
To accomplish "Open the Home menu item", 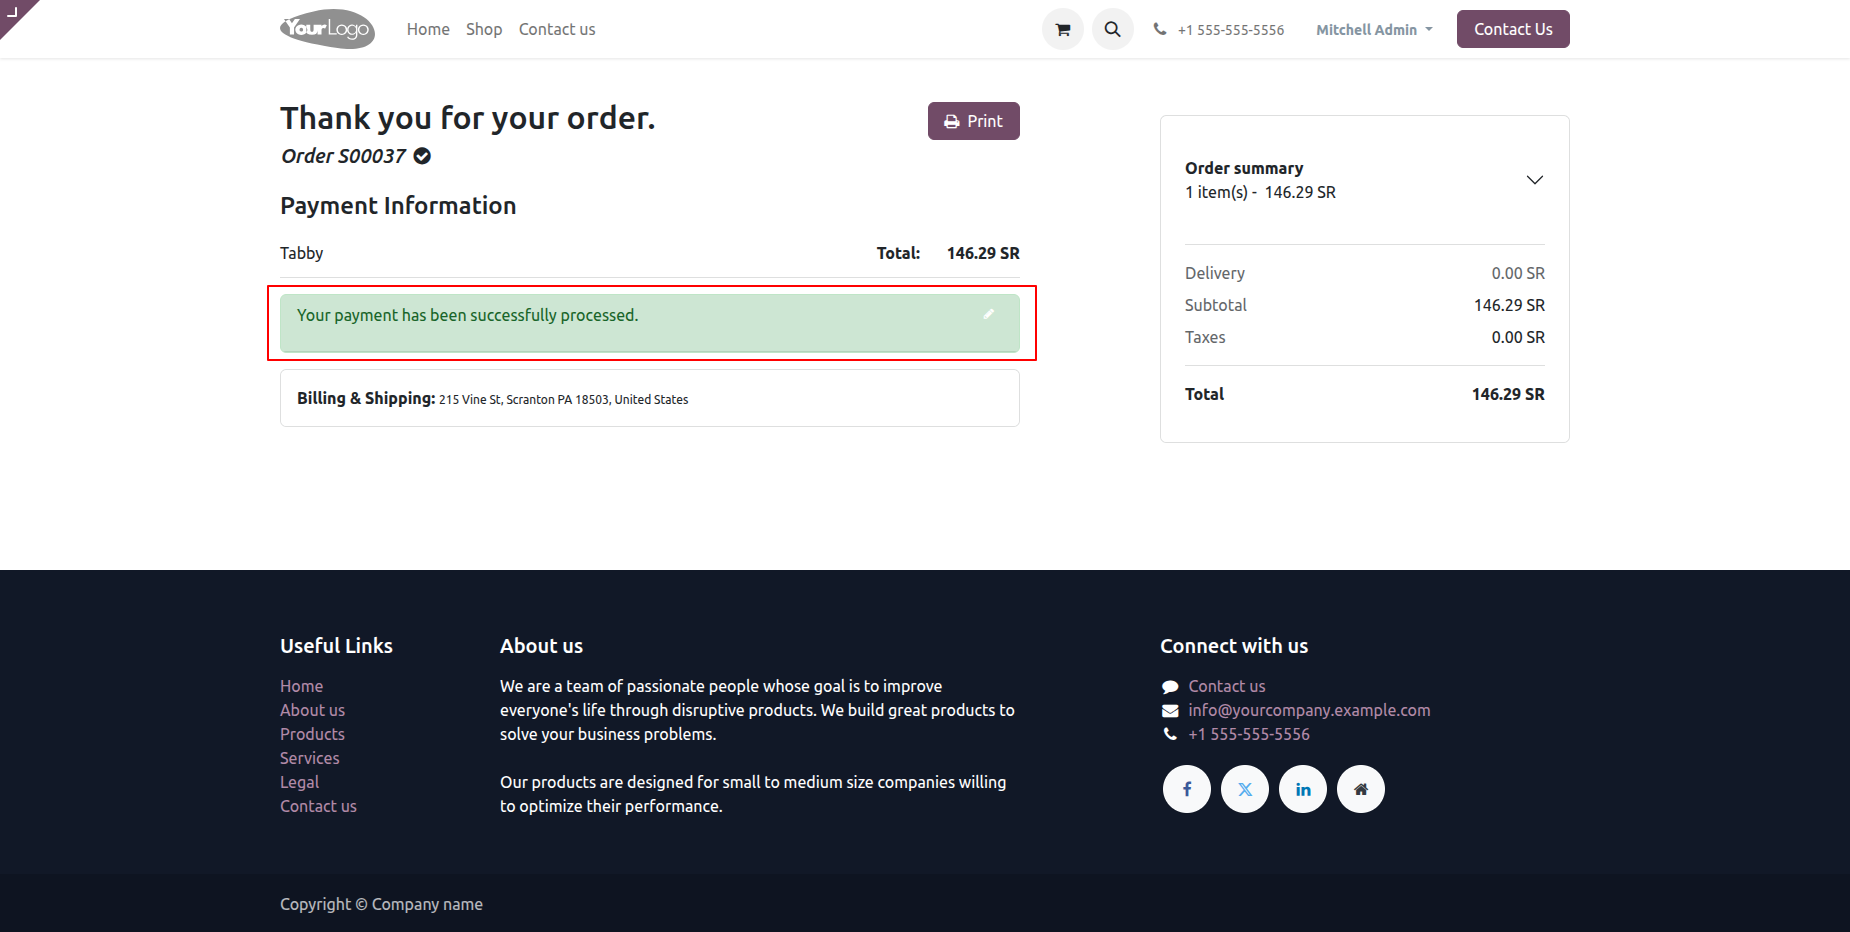I will [x=428, y=30].
